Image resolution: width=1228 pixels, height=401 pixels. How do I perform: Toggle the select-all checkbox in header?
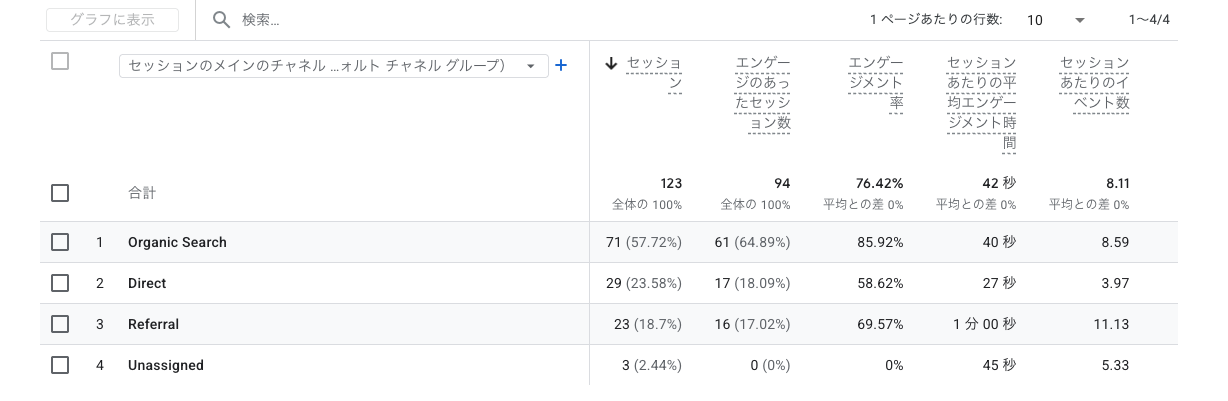[60, 62]
